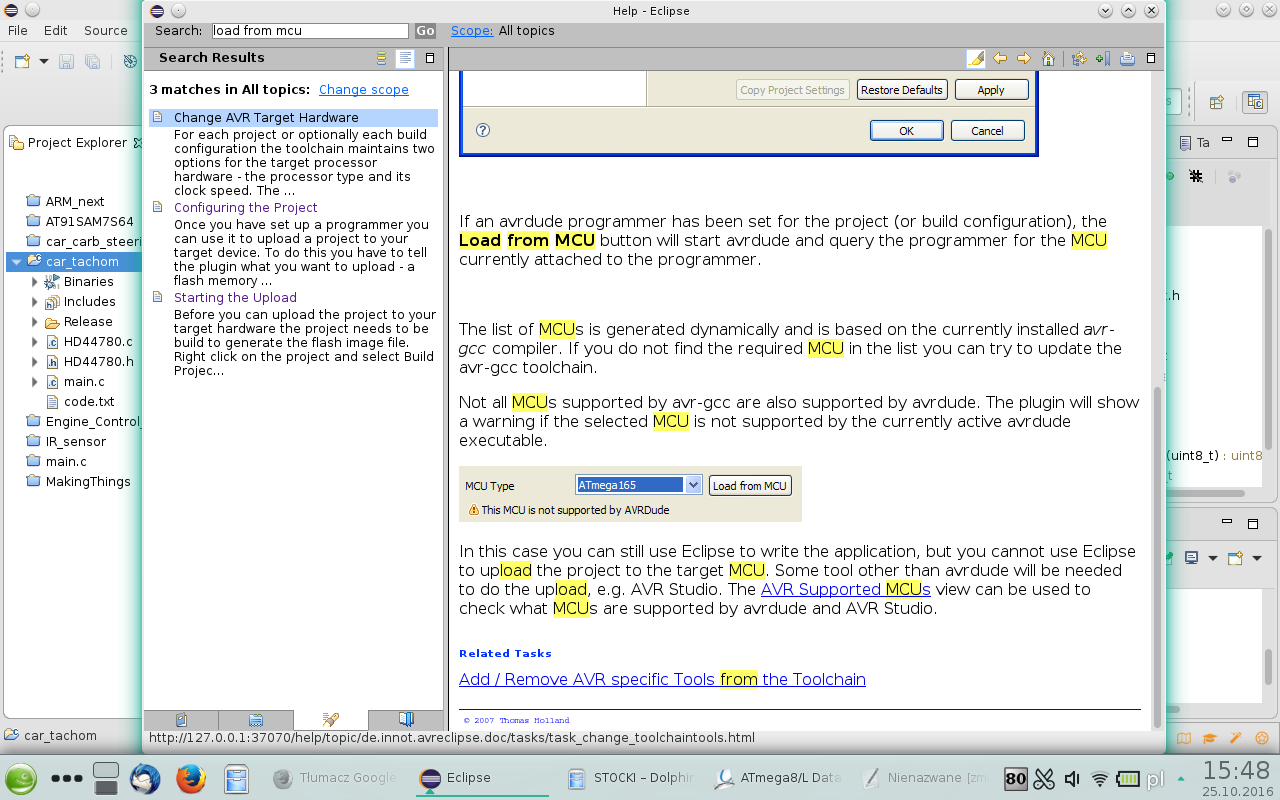1280x800 pixels.
Task: Go back using the yellow left arrow
Action: [x=999, y=58]
